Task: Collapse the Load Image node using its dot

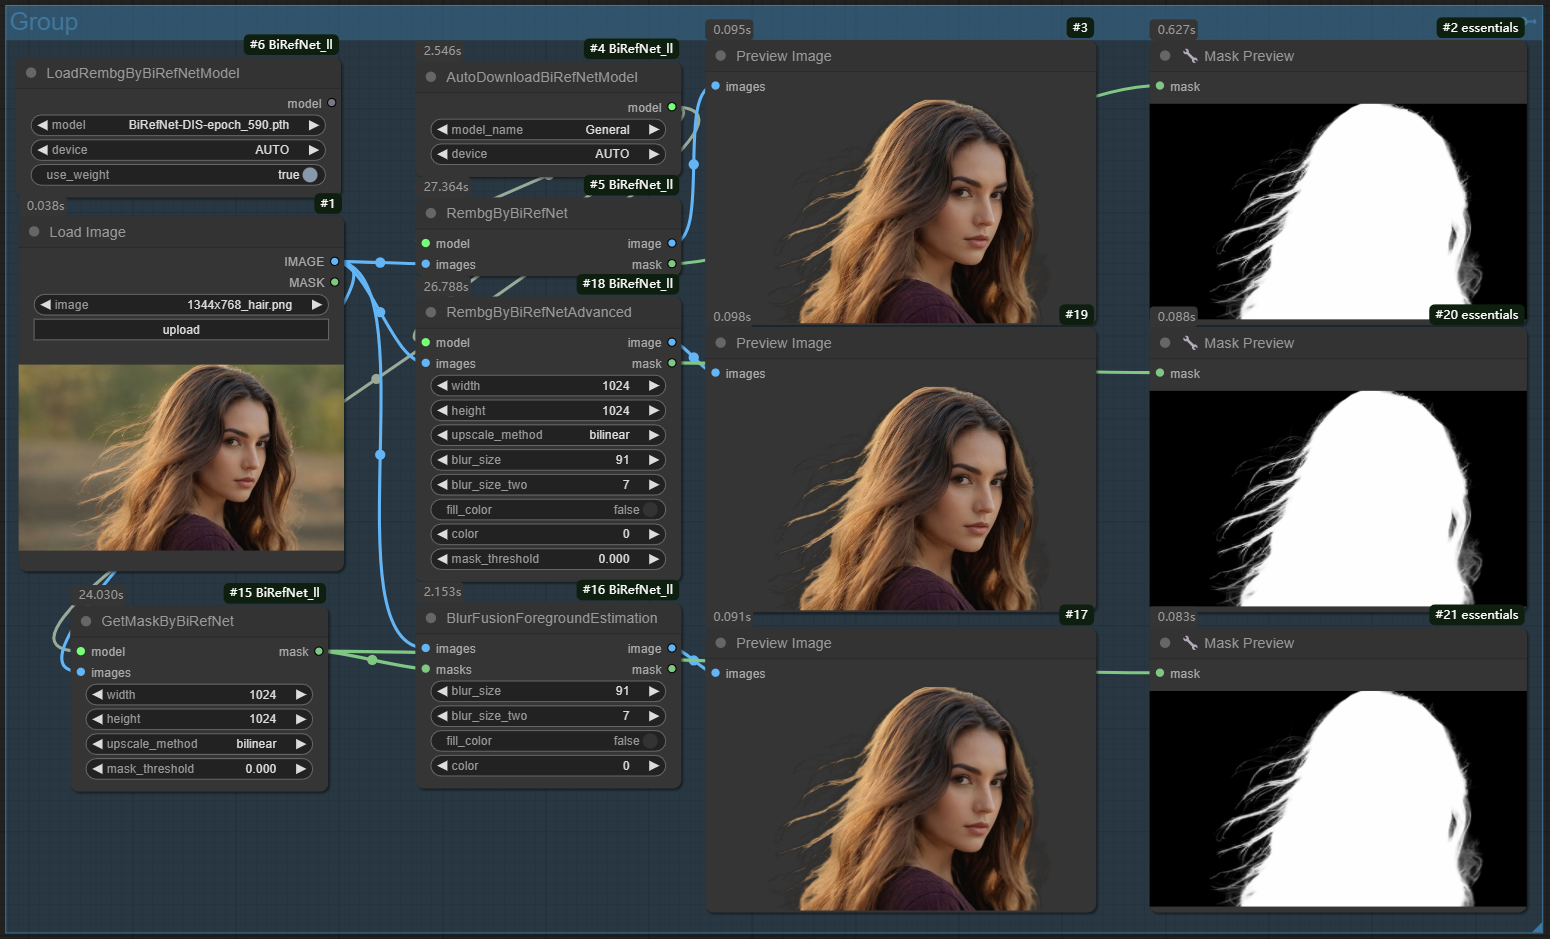Action: click(34, 232)
